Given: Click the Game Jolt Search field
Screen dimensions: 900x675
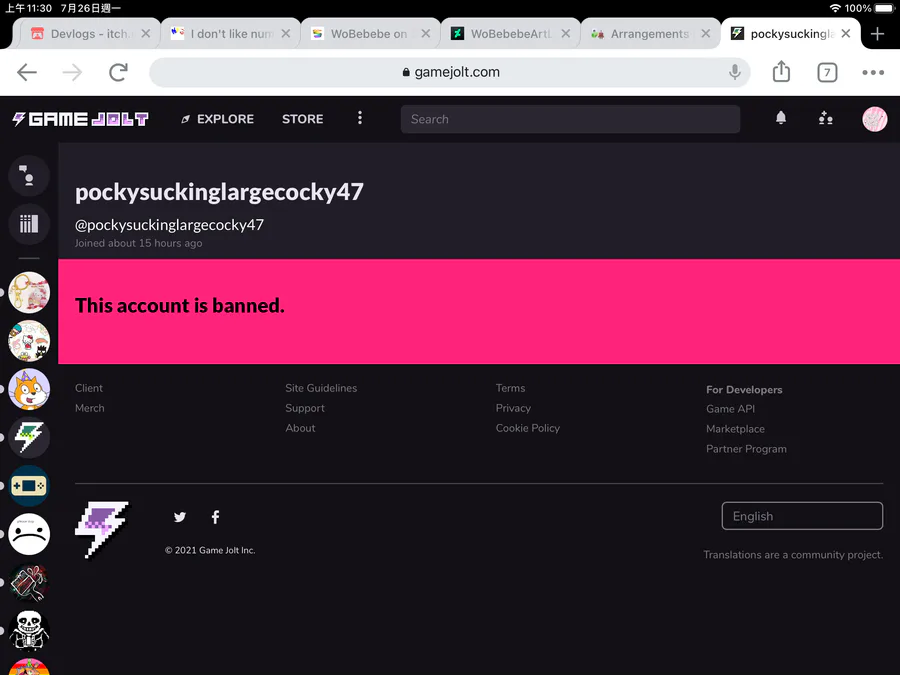Looking at the screenshot, I should pyautogui.click(x=570, y=119).
